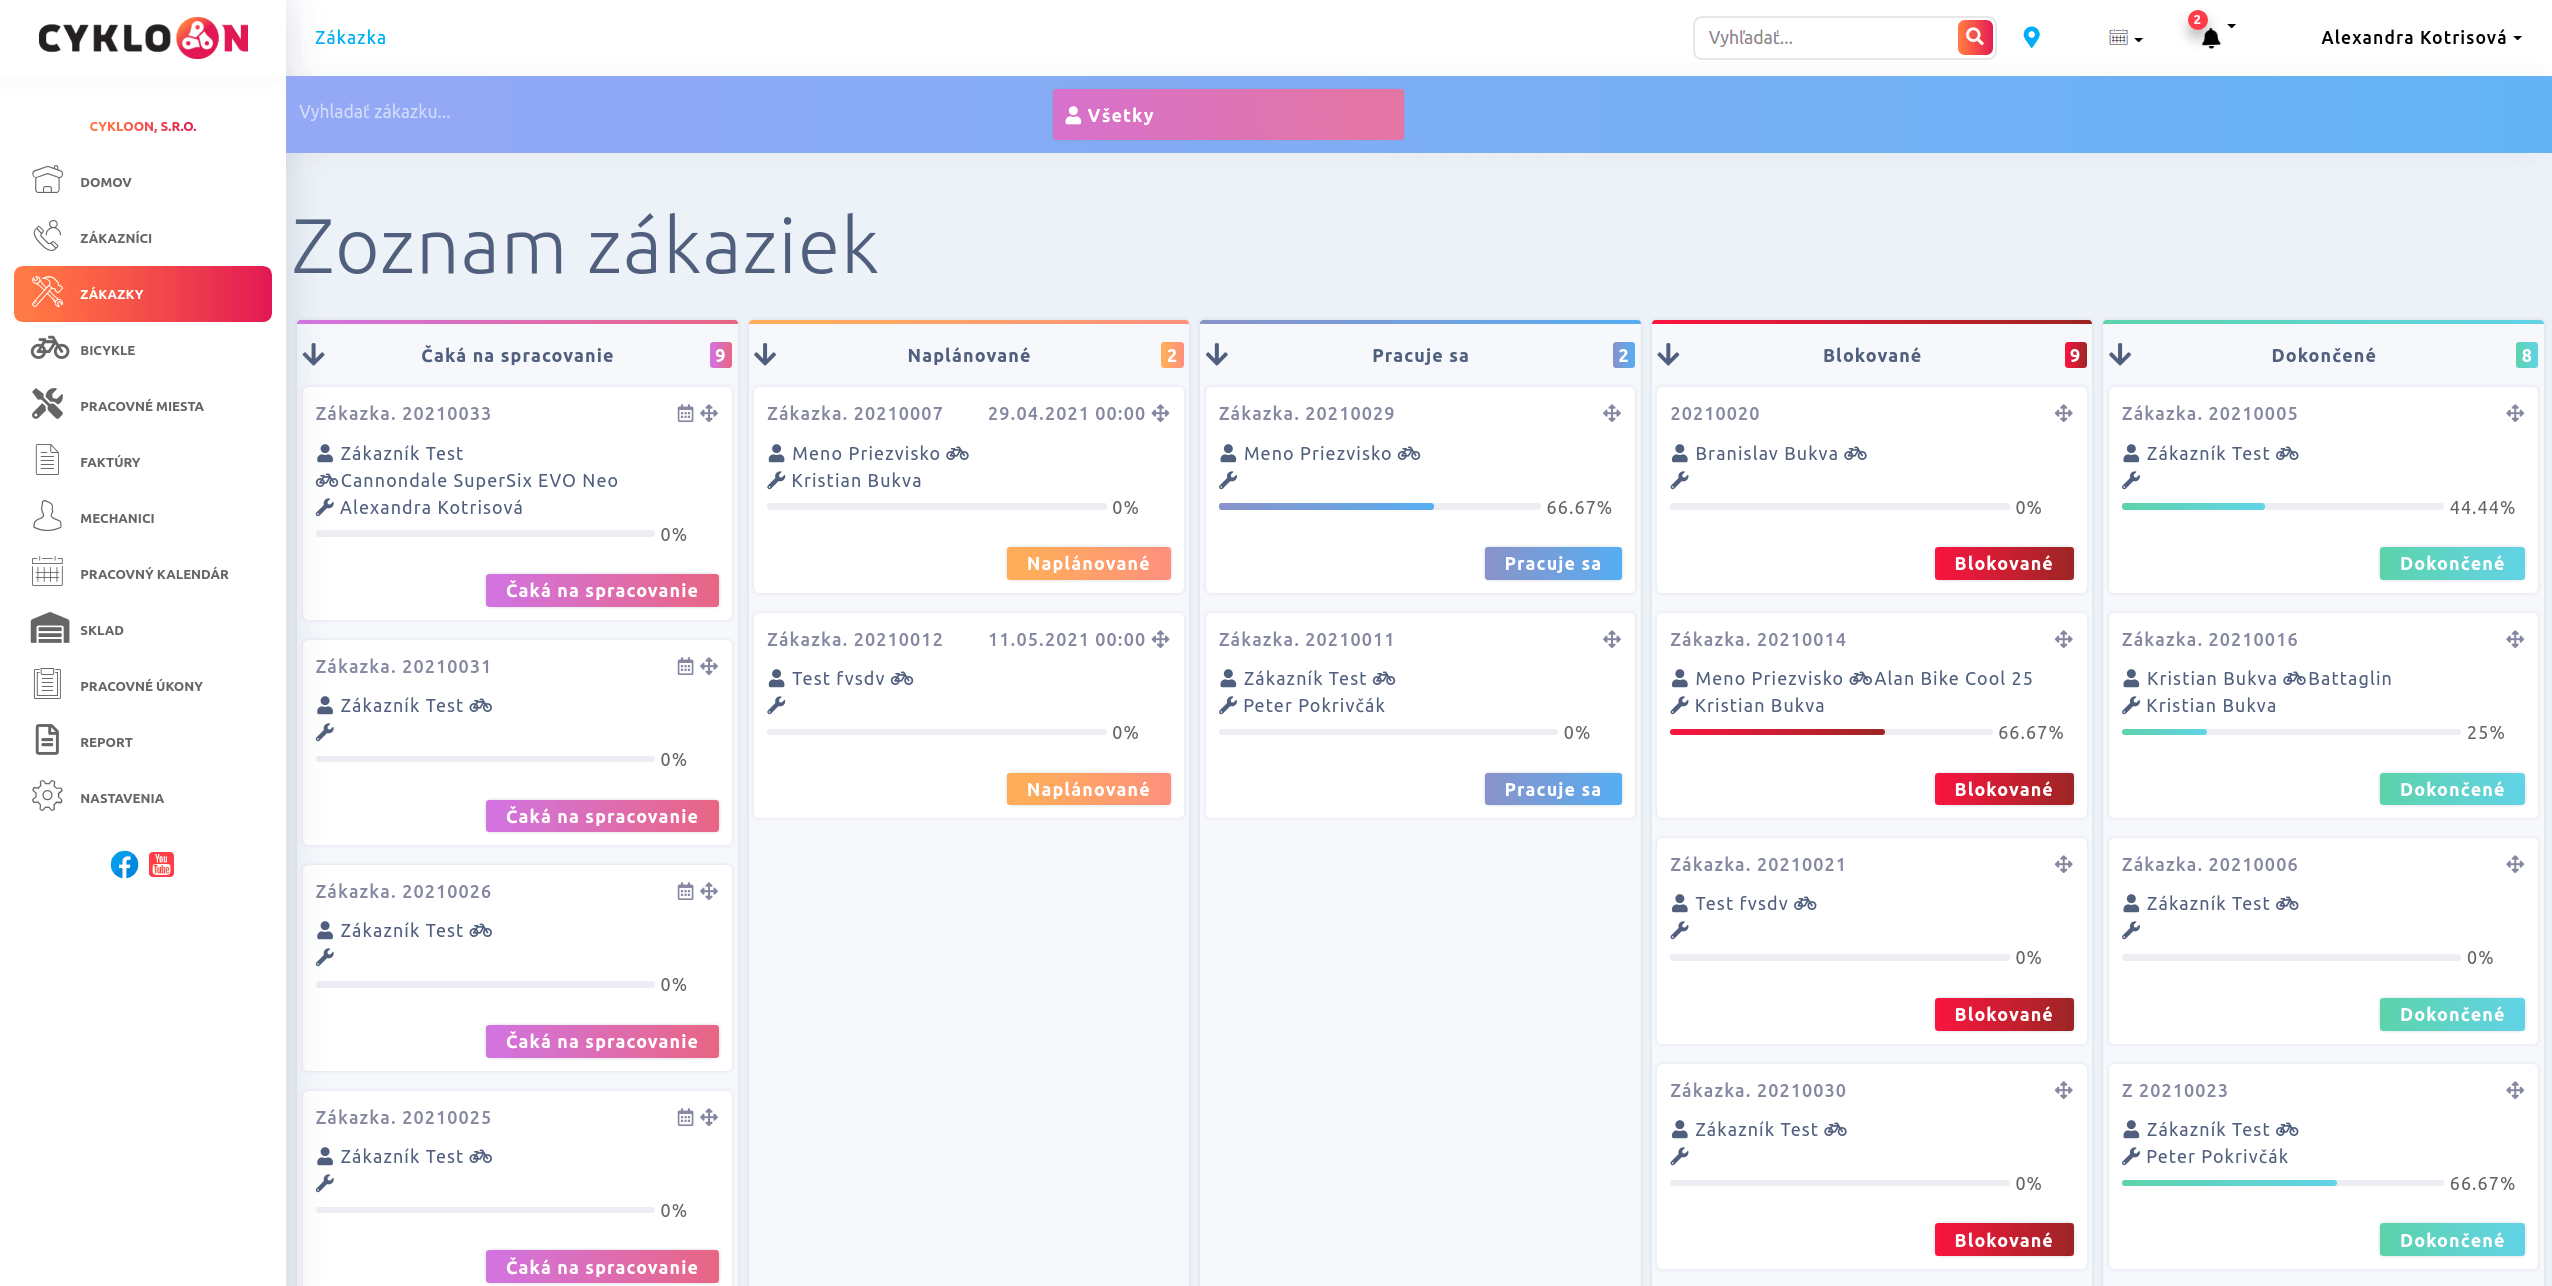Click the Zákazka breadcrumb link
Screen dimensions: 2552x1286
(x=350, y=38)
